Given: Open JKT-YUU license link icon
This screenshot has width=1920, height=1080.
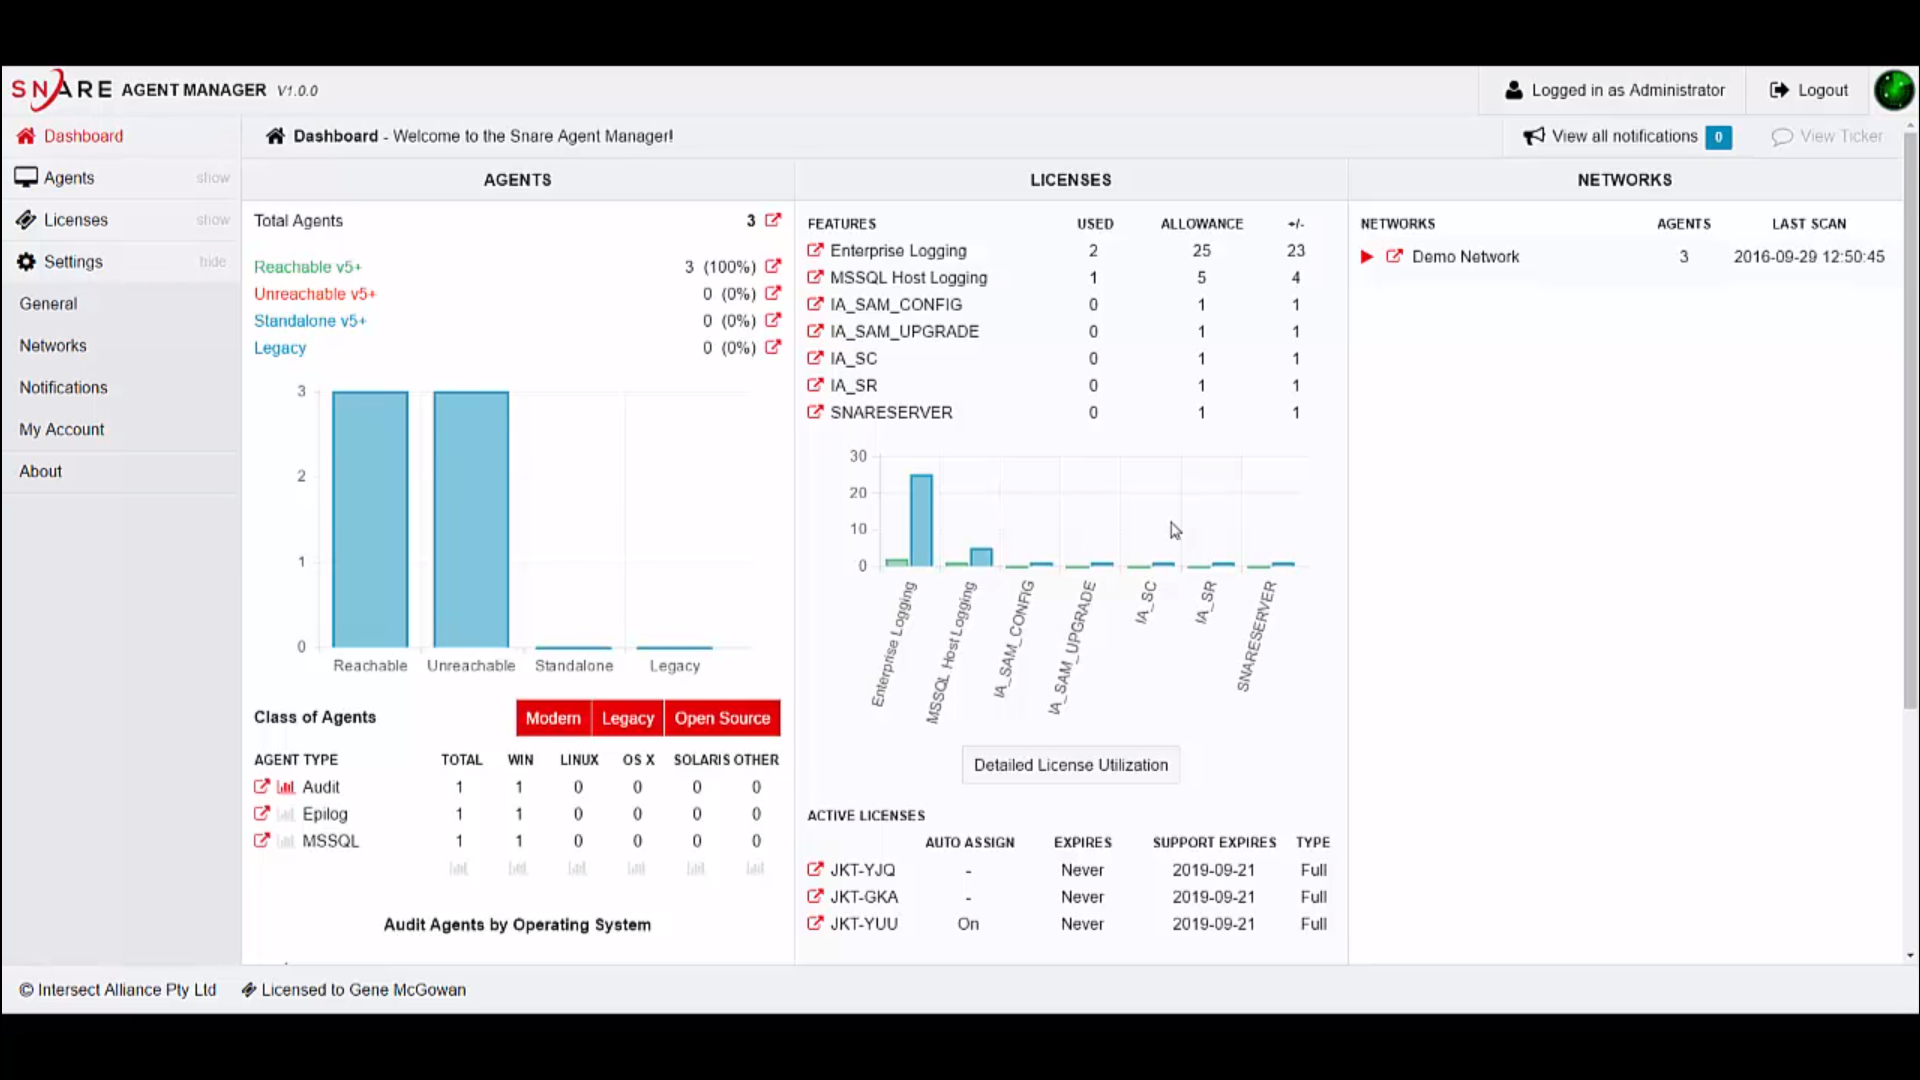Looking at the screenshot, I should tap(815, 924).
